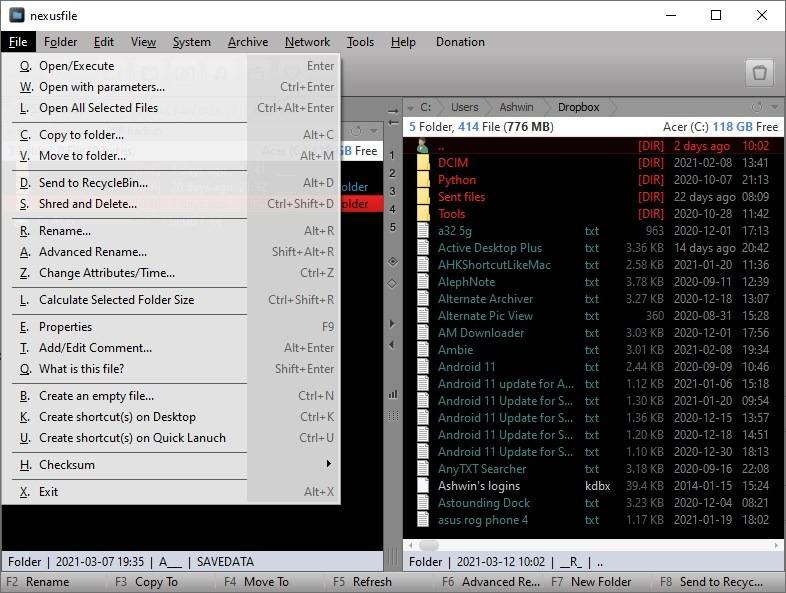
Task: Click the refresh icon in the Dropbox path bar
Action: [x=757, y=107]
